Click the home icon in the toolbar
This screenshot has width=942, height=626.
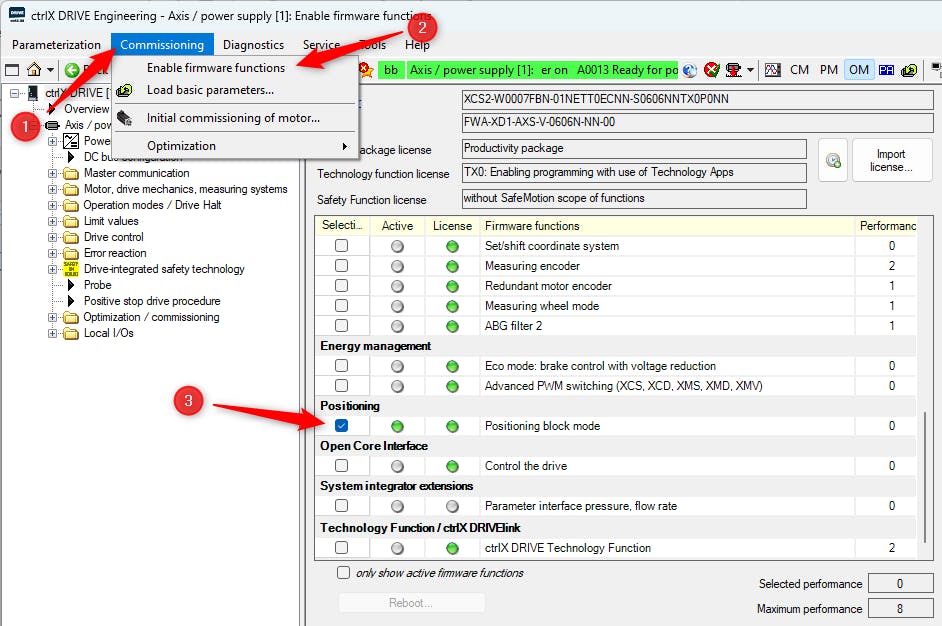coord(34,70)
